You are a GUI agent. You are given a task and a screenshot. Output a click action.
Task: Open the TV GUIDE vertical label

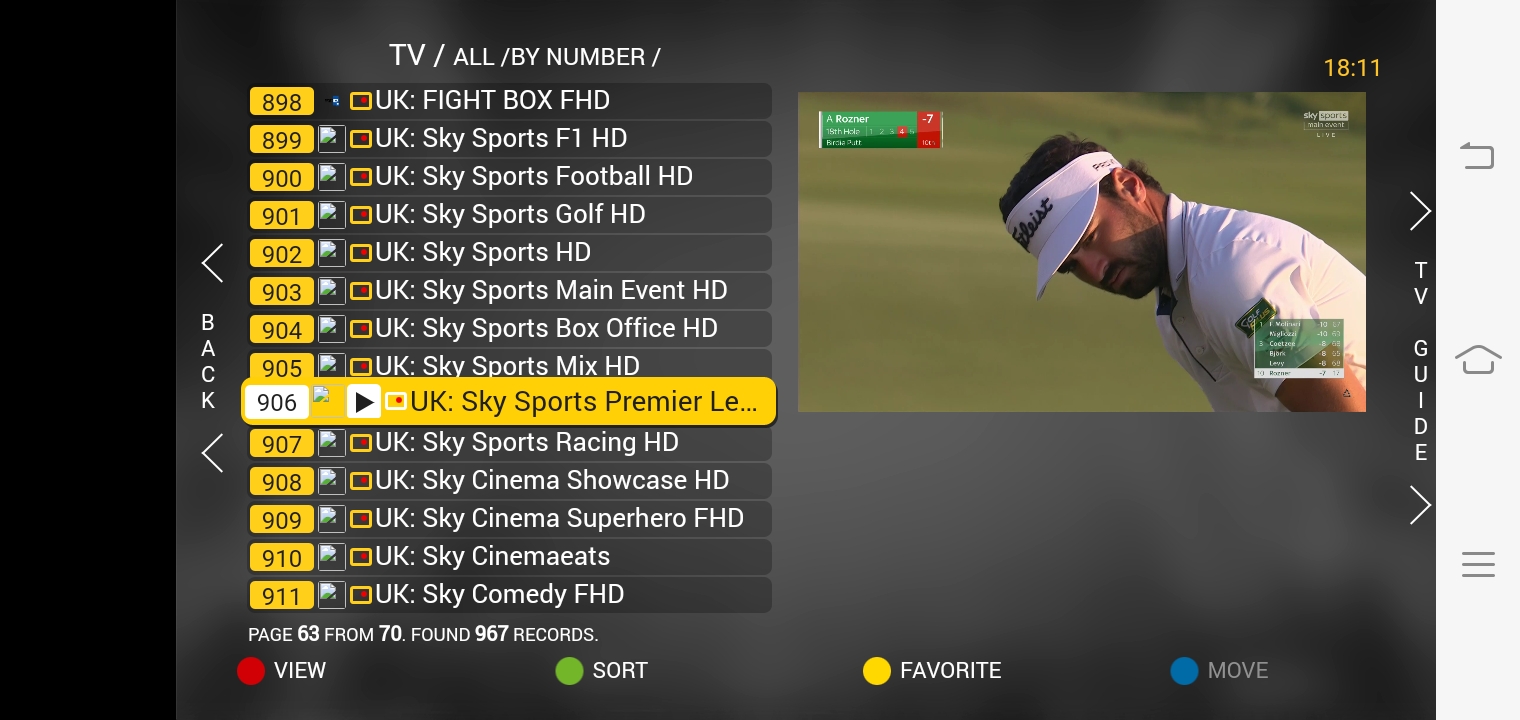tap(1420, 361)
